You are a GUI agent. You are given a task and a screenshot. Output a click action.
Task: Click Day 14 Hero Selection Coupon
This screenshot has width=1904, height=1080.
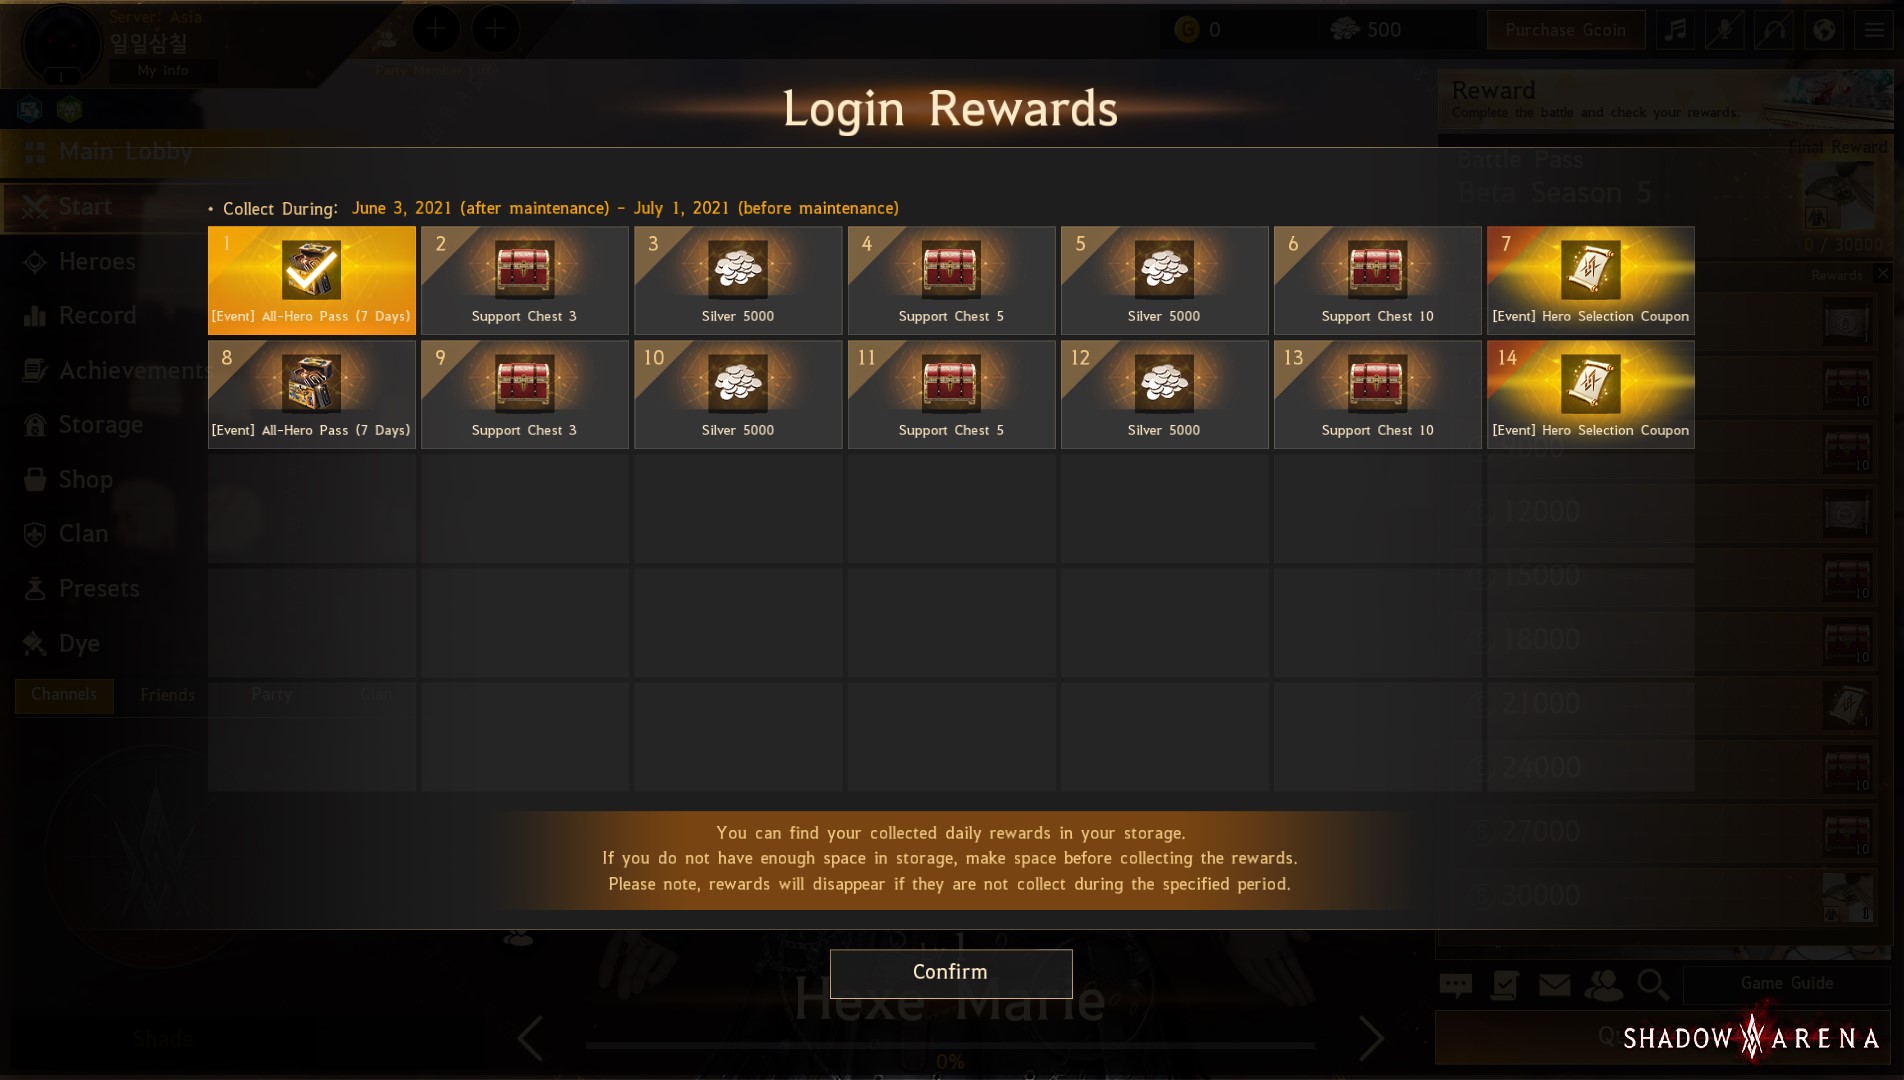point(1590,394)
